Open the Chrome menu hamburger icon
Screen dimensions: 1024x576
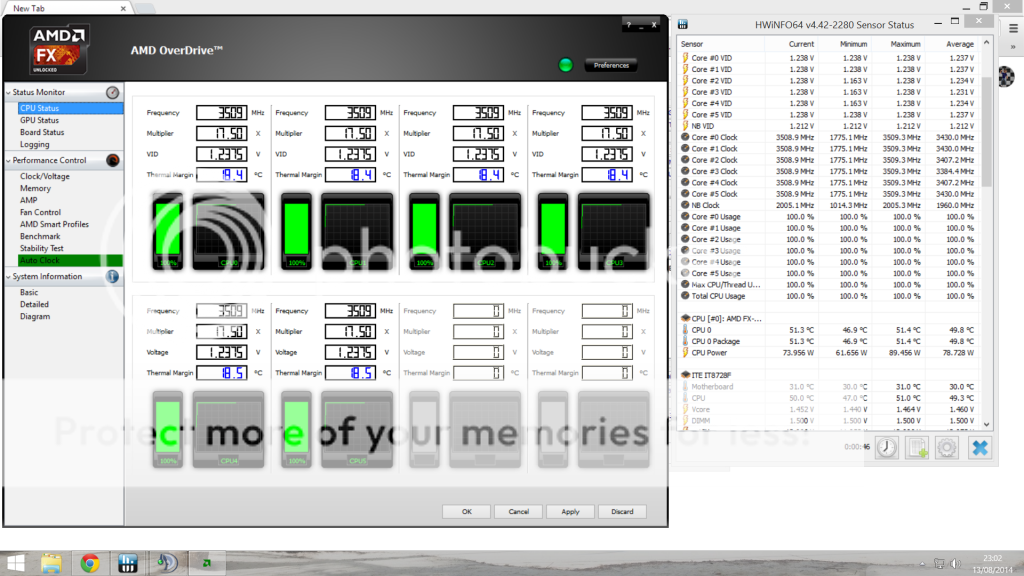(1013, 29)
